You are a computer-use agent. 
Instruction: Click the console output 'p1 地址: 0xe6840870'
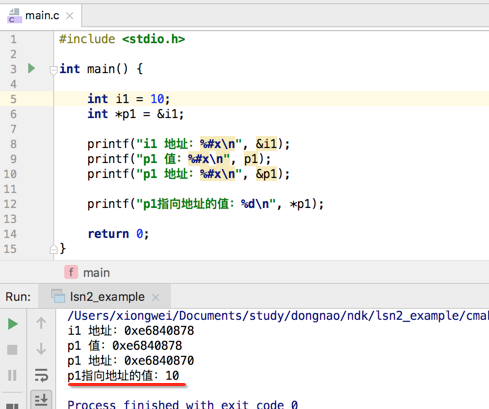[131, 361]
